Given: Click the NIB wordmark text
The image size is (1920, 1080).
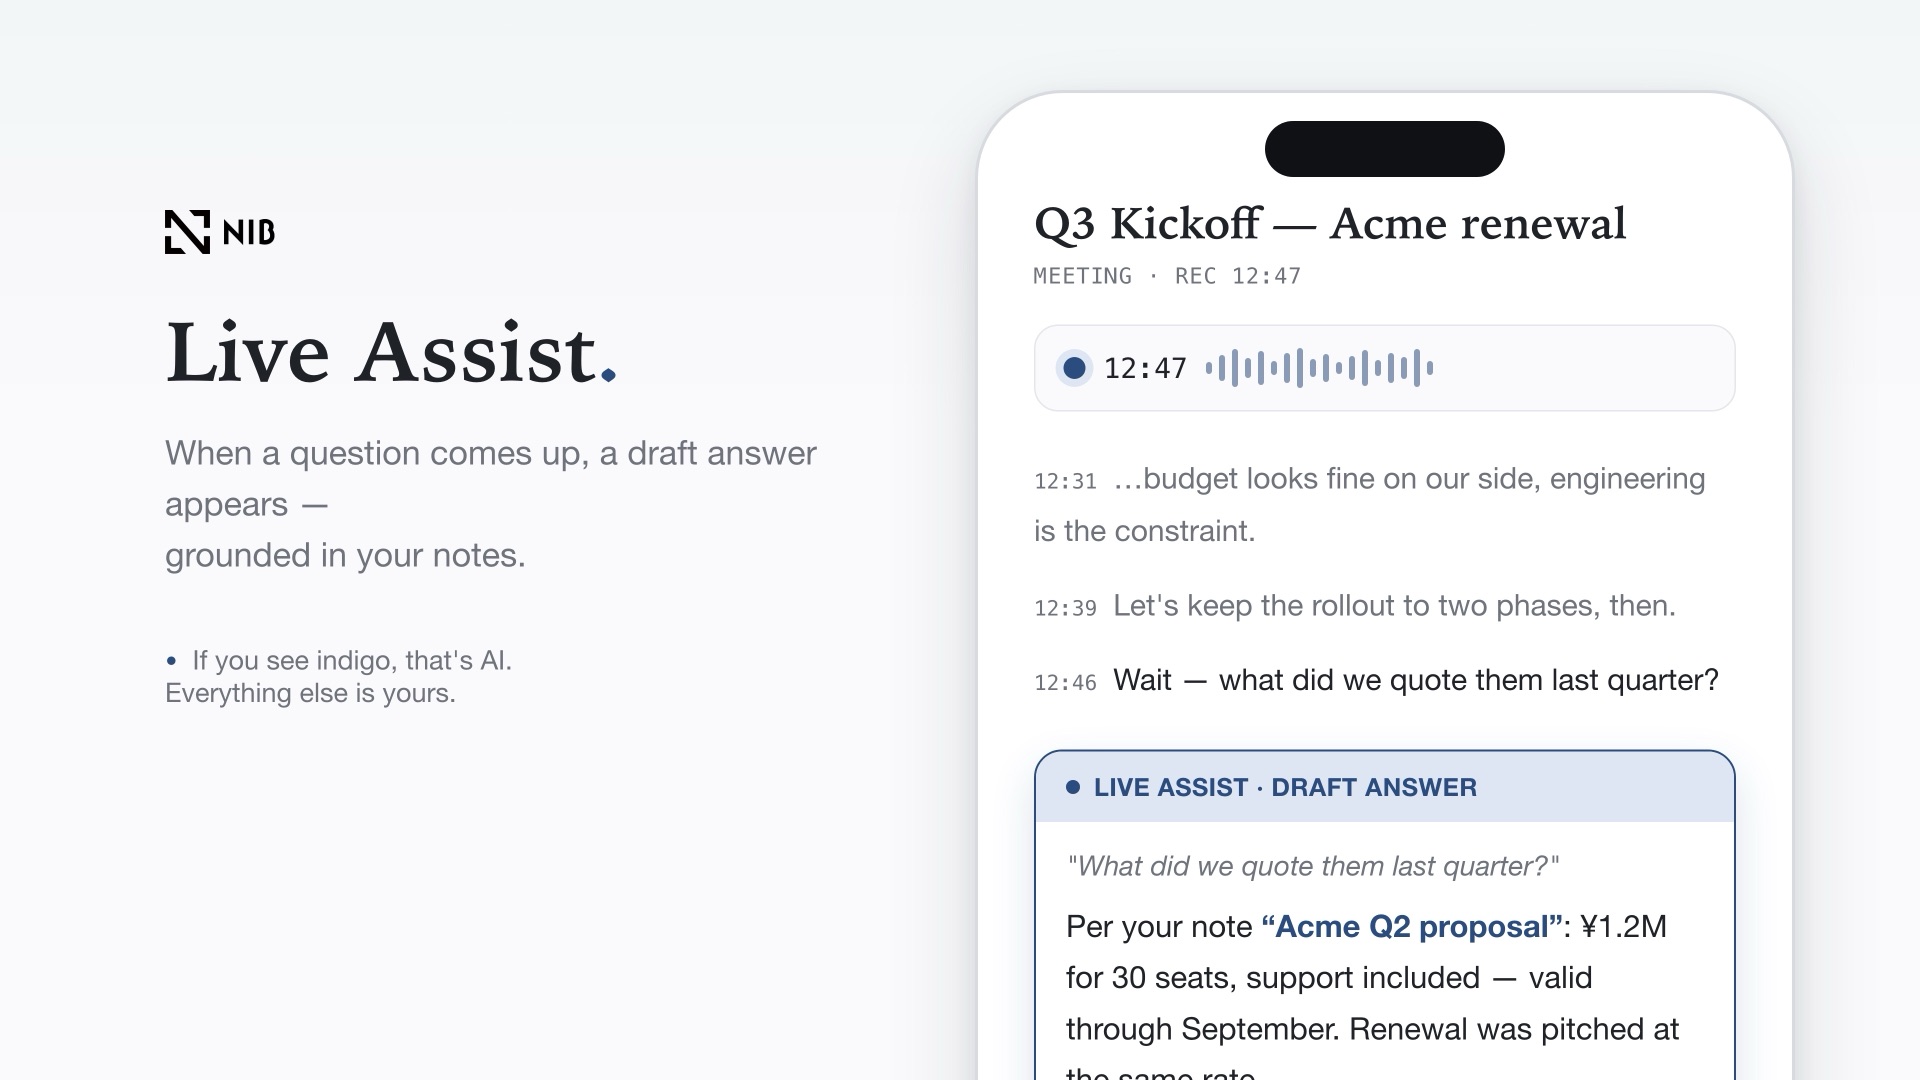Looking at the screenshot, I should [x=249, y=233].
